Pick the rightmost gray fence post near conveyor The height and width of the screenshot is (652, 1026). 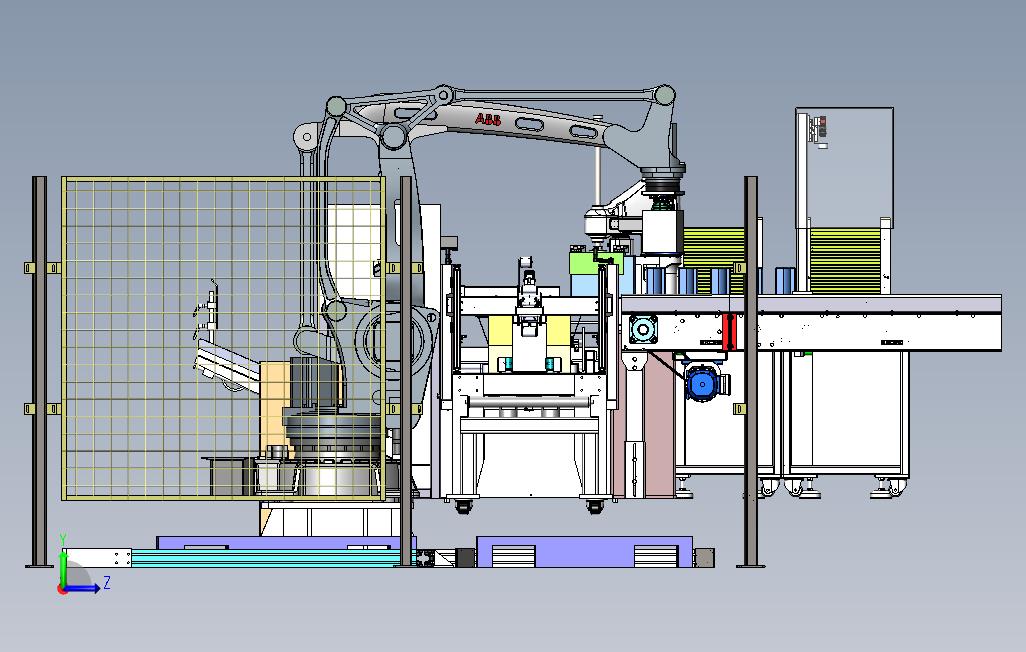pyautogui.click(x=751, y=372)
